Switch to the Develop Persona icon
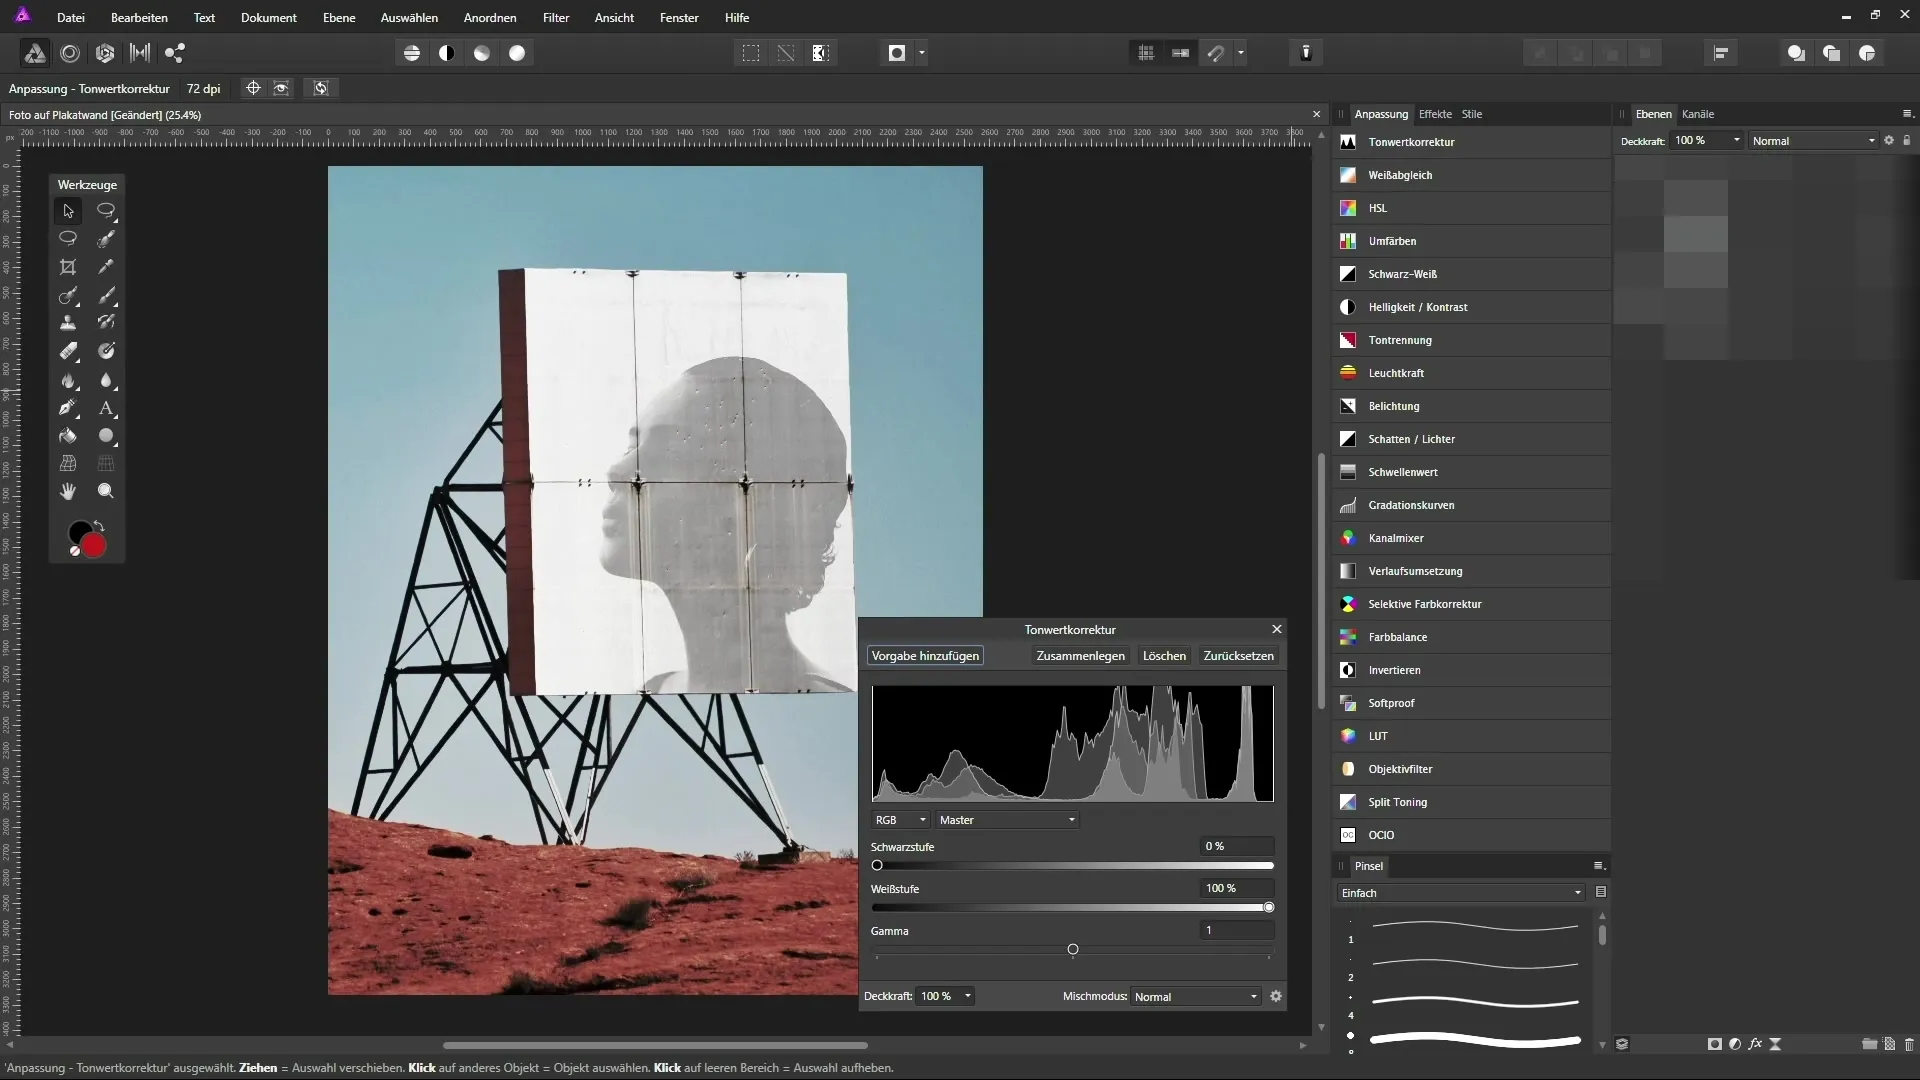The width and height of the screenshot is (1920, 1080). click(x=105, y=53)
